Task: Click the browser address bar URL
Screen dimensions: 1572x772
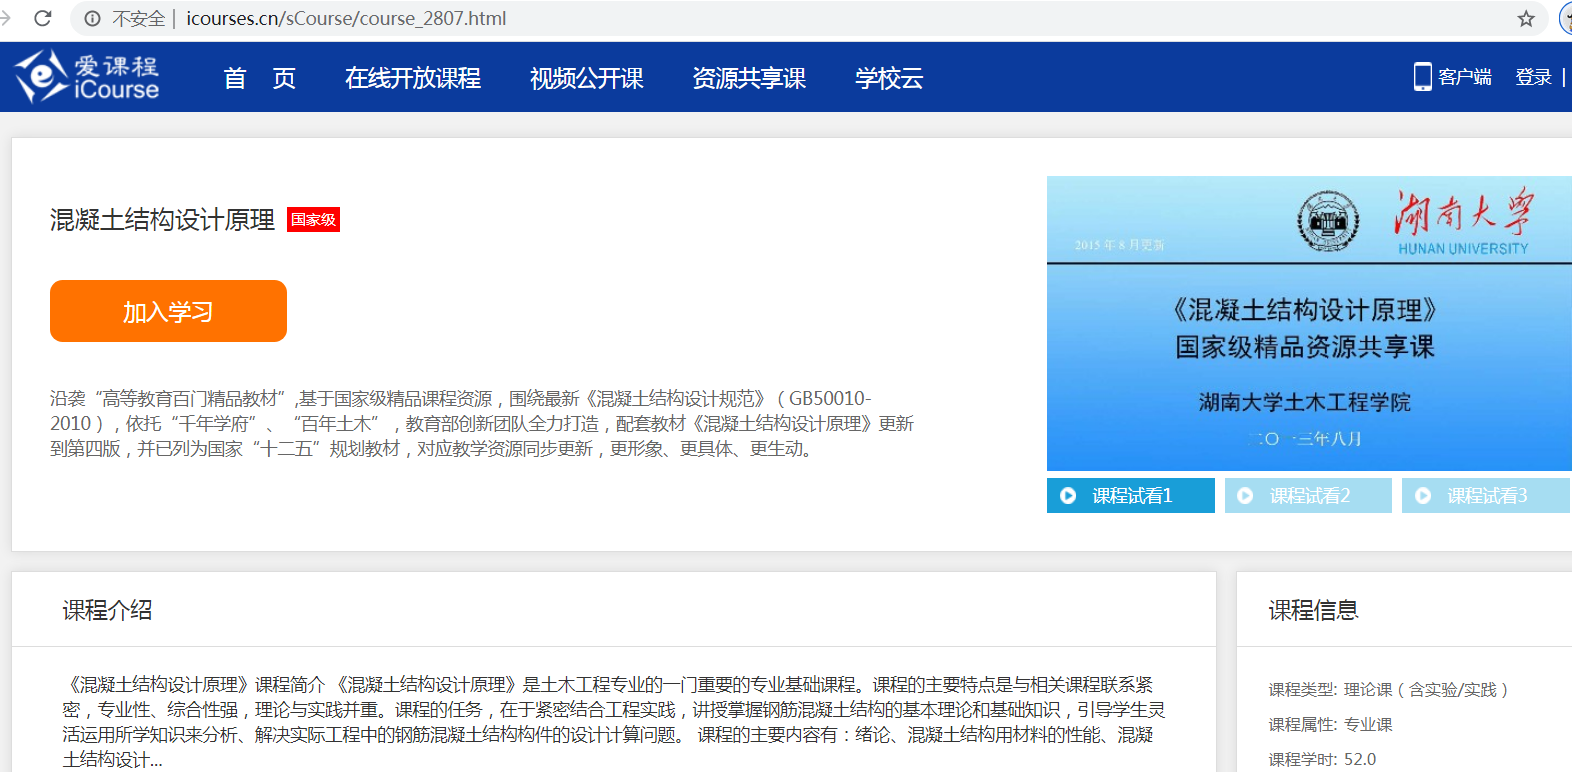Action: tap(346, 18)
